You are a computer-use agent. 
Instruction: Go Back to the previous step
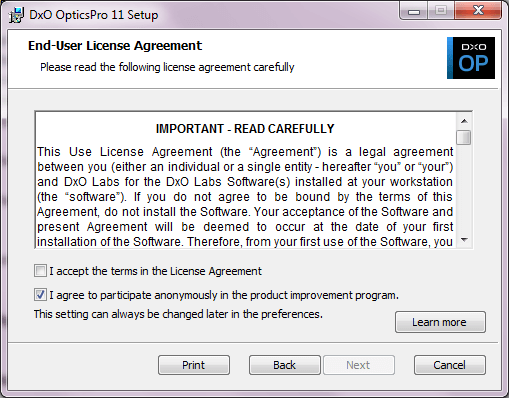[x=285, y=365]
